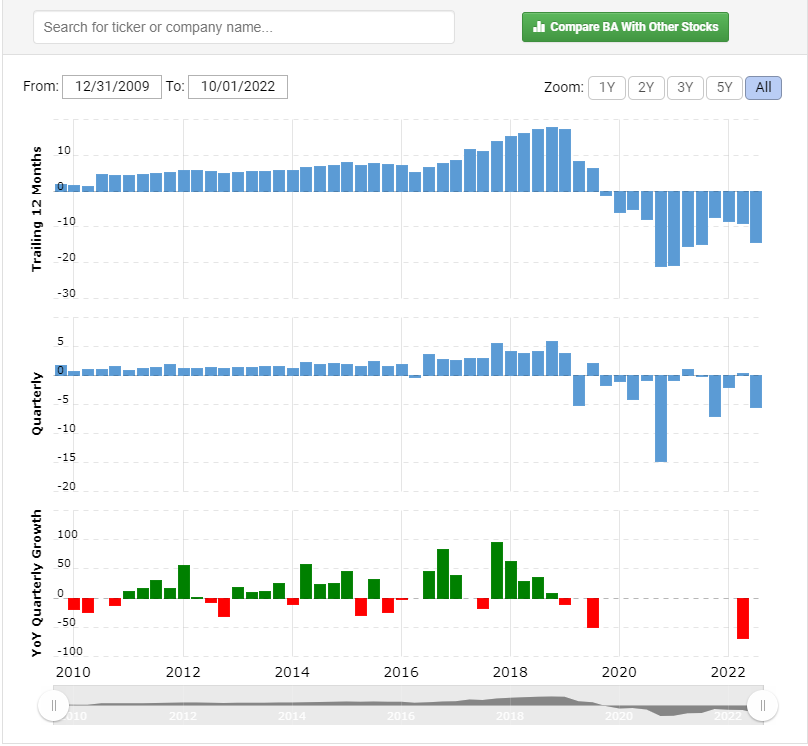The height and width of the screenshot is (746, 808).
Task: Select the 3Y zoom option
Action: [x=685, y=88]
